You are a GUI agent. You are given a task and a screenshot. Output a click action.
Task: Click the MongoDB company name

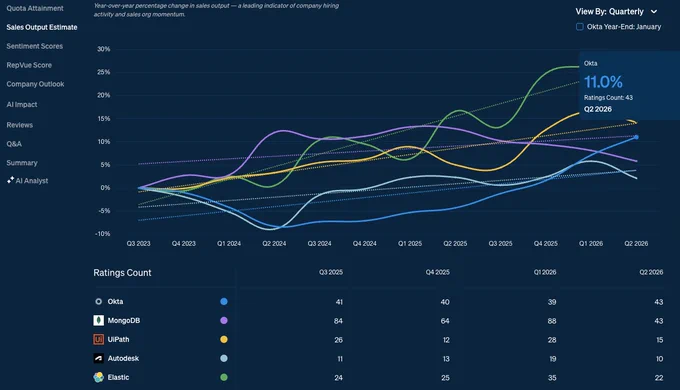coord(124,321)
